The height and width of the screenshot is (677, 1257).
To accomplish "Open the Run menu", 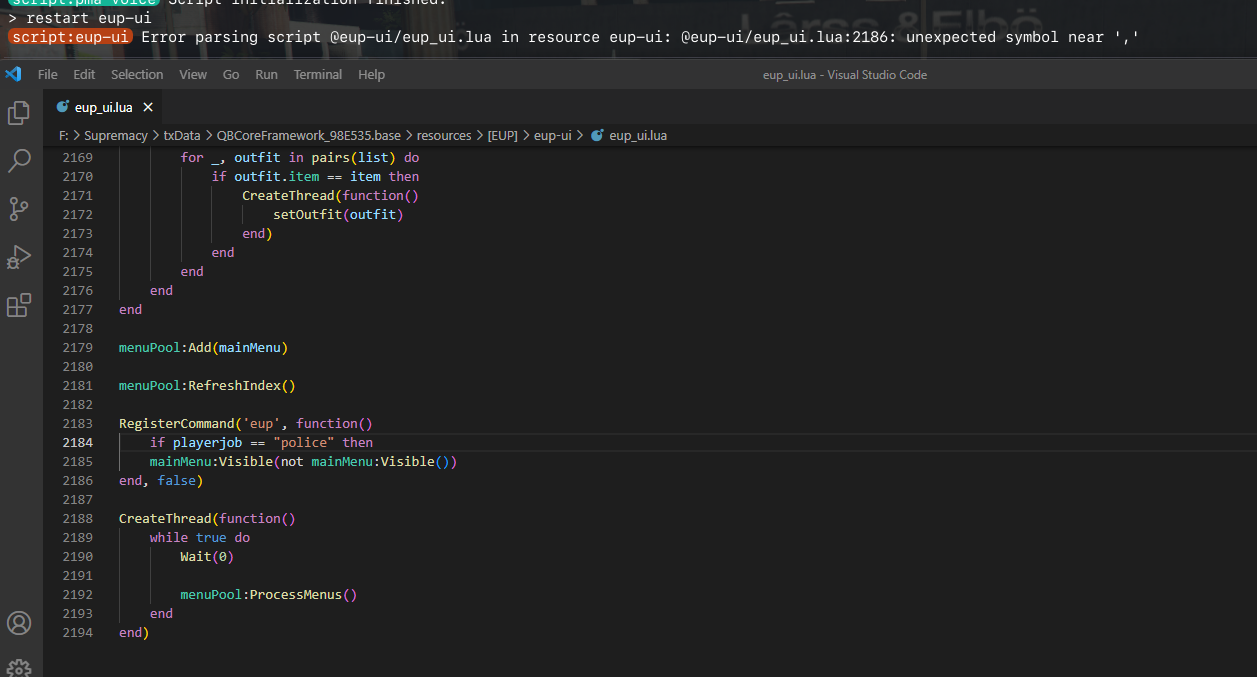I will (x=266, y=74).
